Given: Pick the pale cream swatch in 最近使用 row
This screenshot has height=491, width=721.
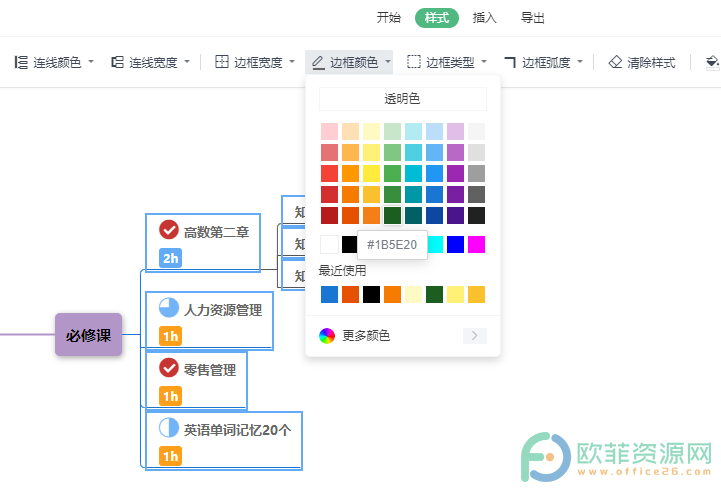Looking at the screenshot, I should (413, 295).
